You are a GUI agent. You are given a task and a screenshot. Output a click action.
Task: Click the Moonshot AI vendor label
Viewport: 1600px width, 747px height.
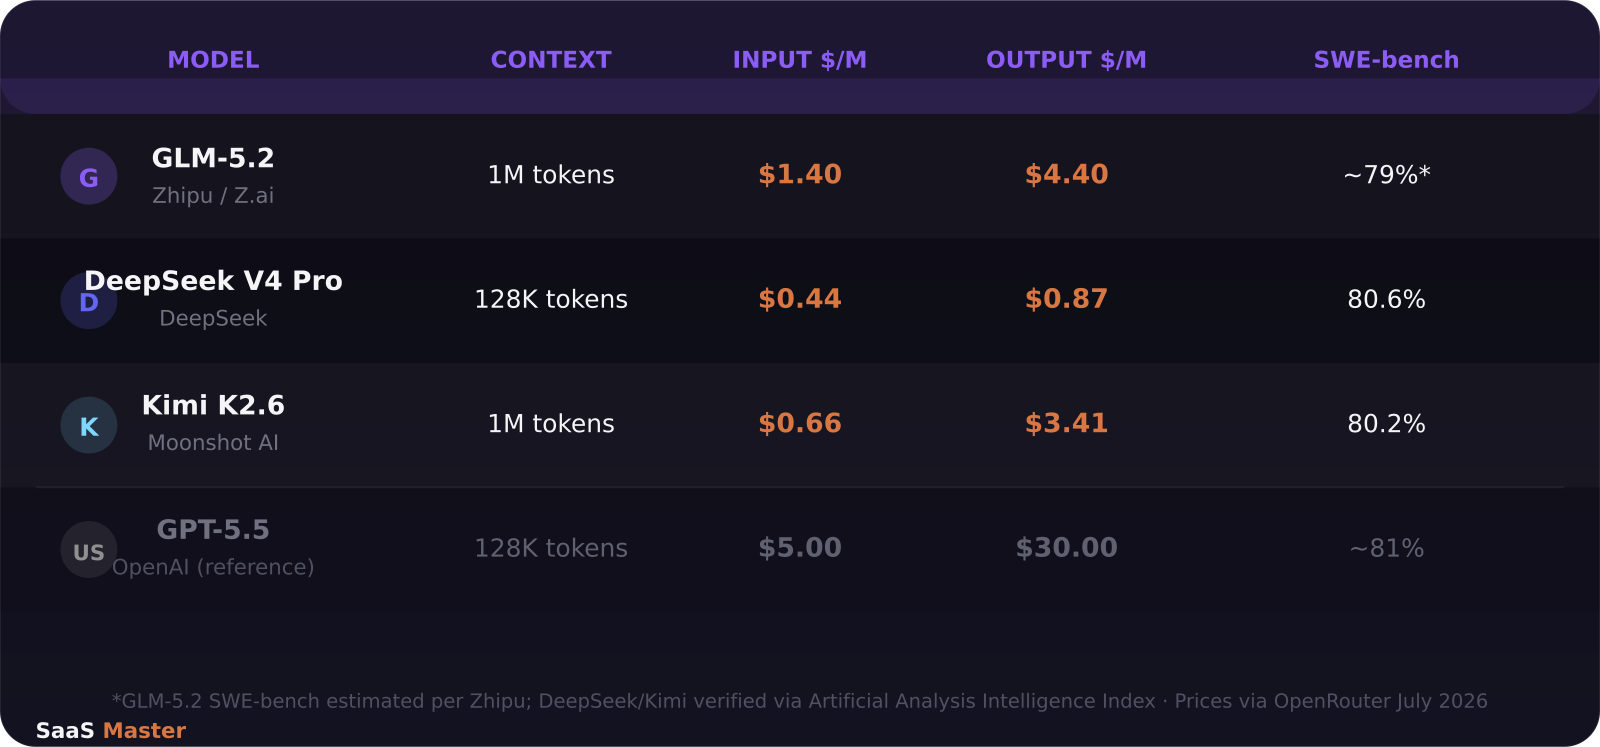[x=213, y=443]
